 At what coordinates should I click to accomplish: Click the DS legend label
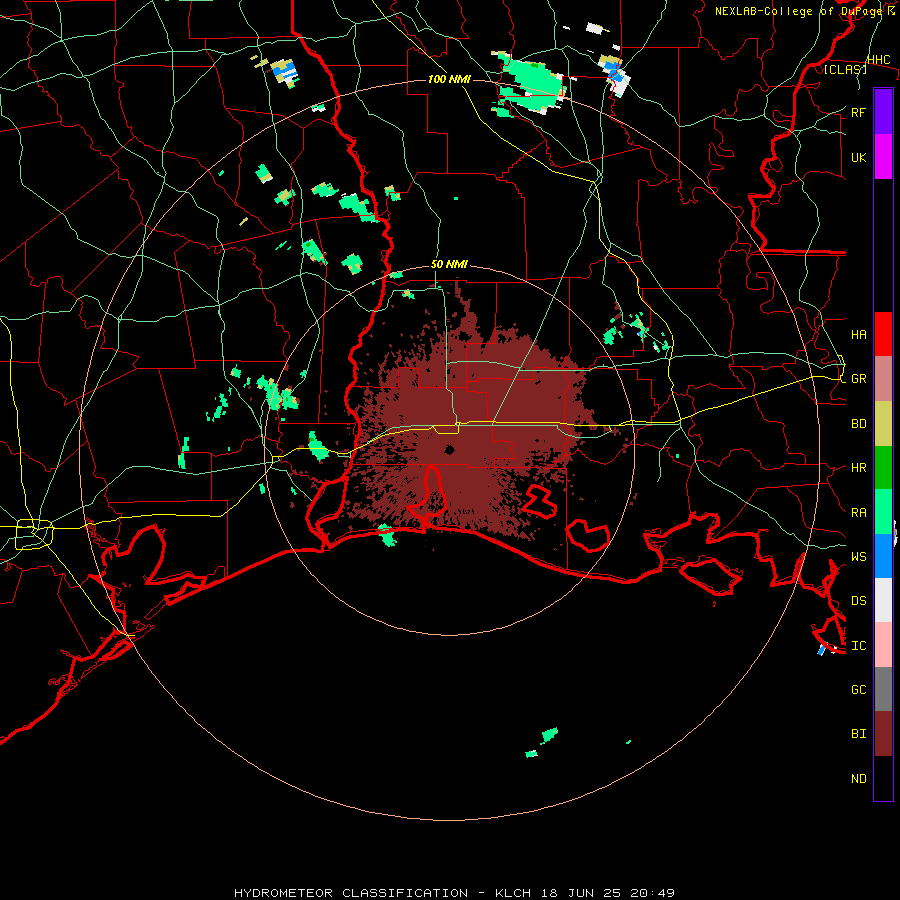coord(858,600)
